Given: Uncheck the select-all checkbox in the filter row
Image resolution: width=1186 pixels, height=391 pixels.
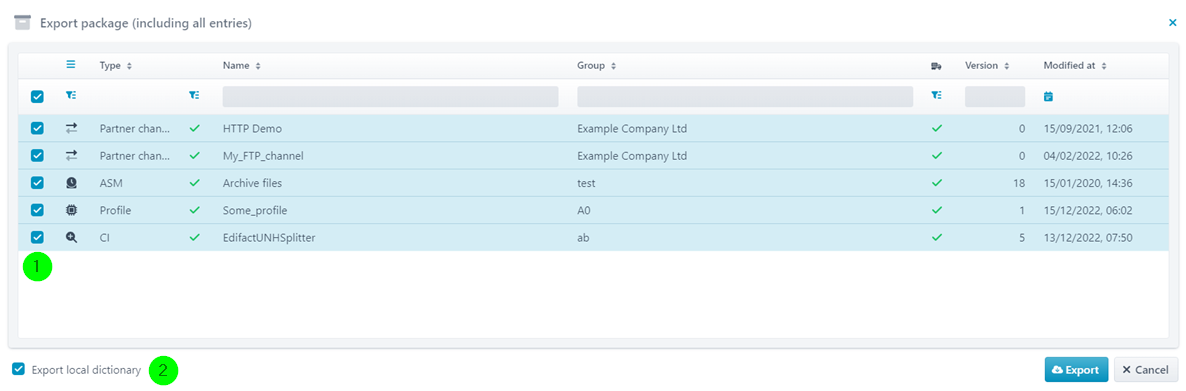Looking at the screenshot, I should tap(37, 97).
